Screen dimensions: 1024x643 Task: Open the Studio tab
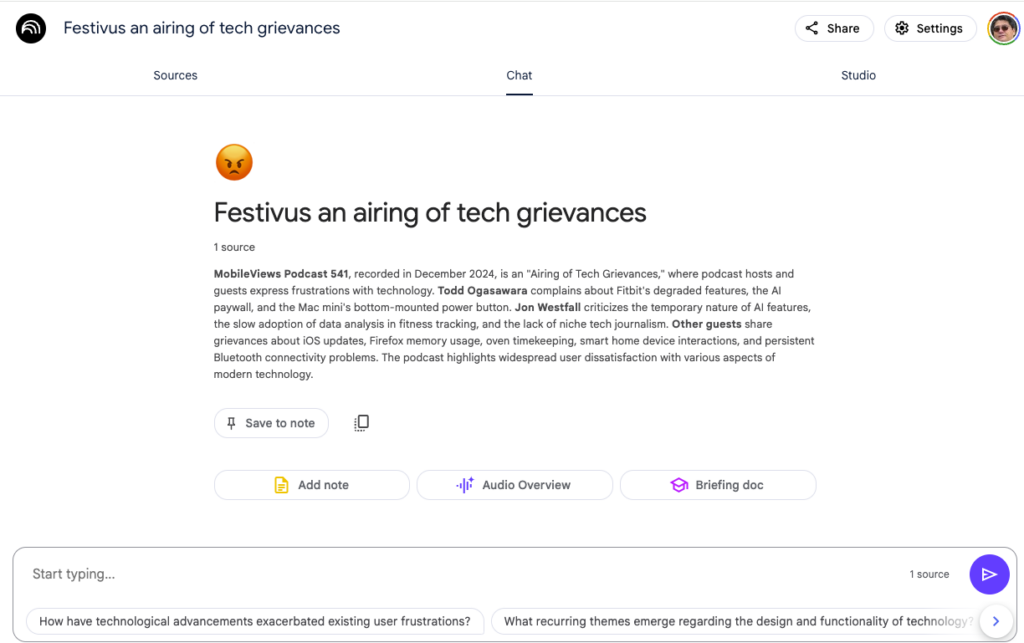click(x=858, y=75)
